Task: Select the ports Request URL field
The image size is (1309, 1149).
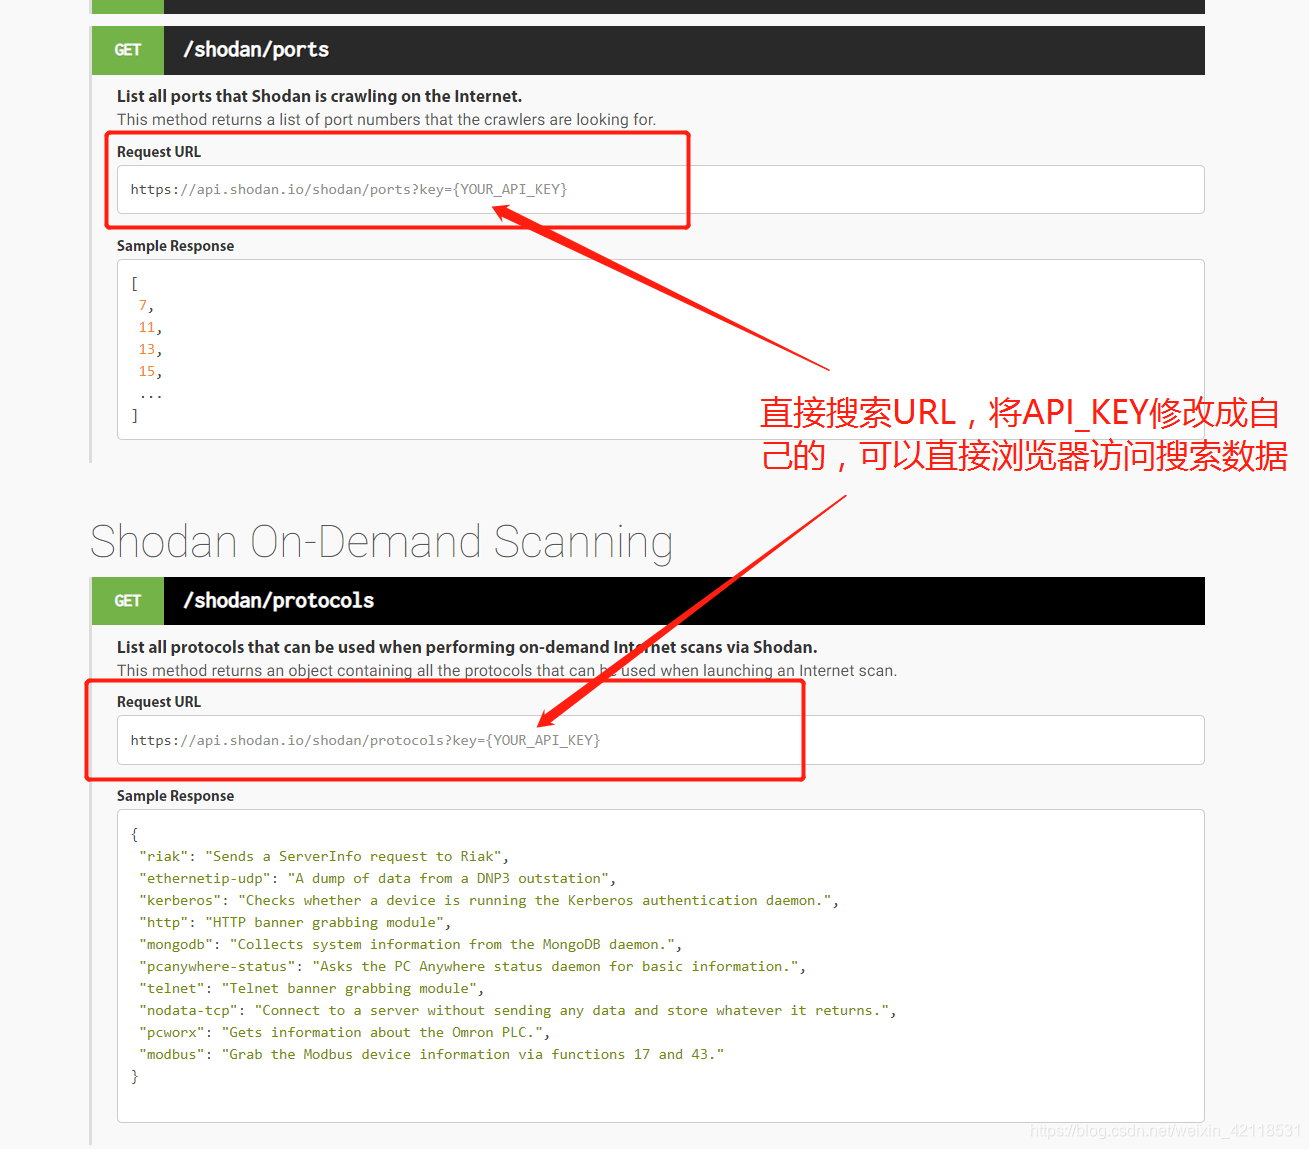Action: (x=660, y=189)
